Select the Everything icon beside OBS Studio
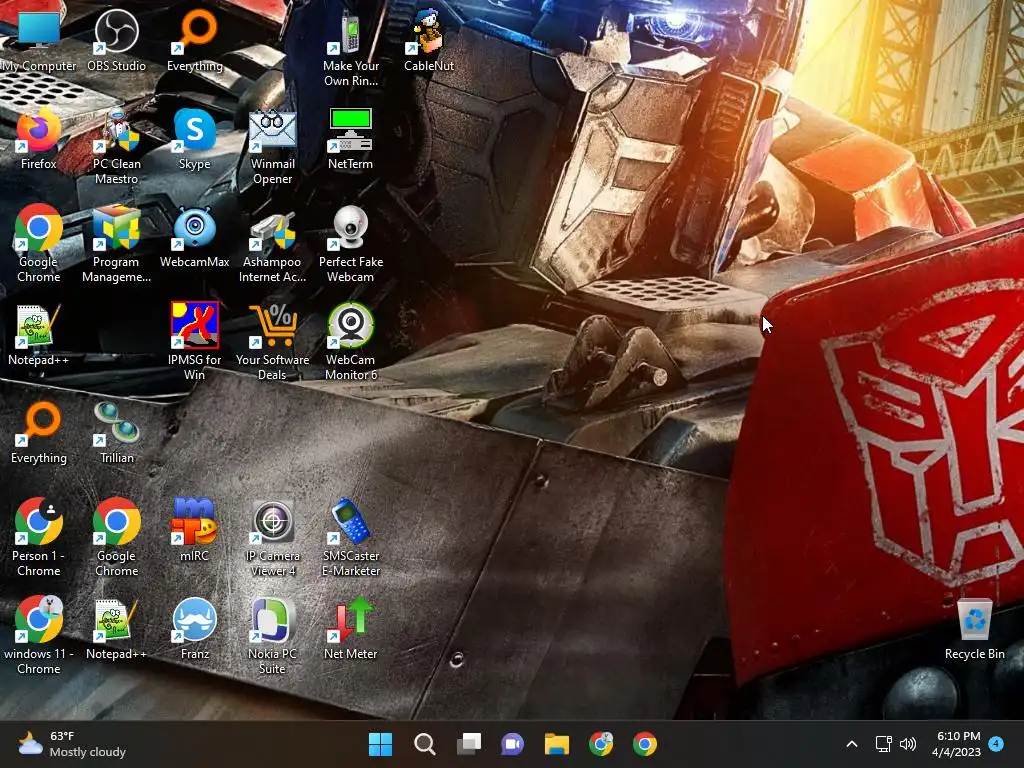 click(195, 39)
